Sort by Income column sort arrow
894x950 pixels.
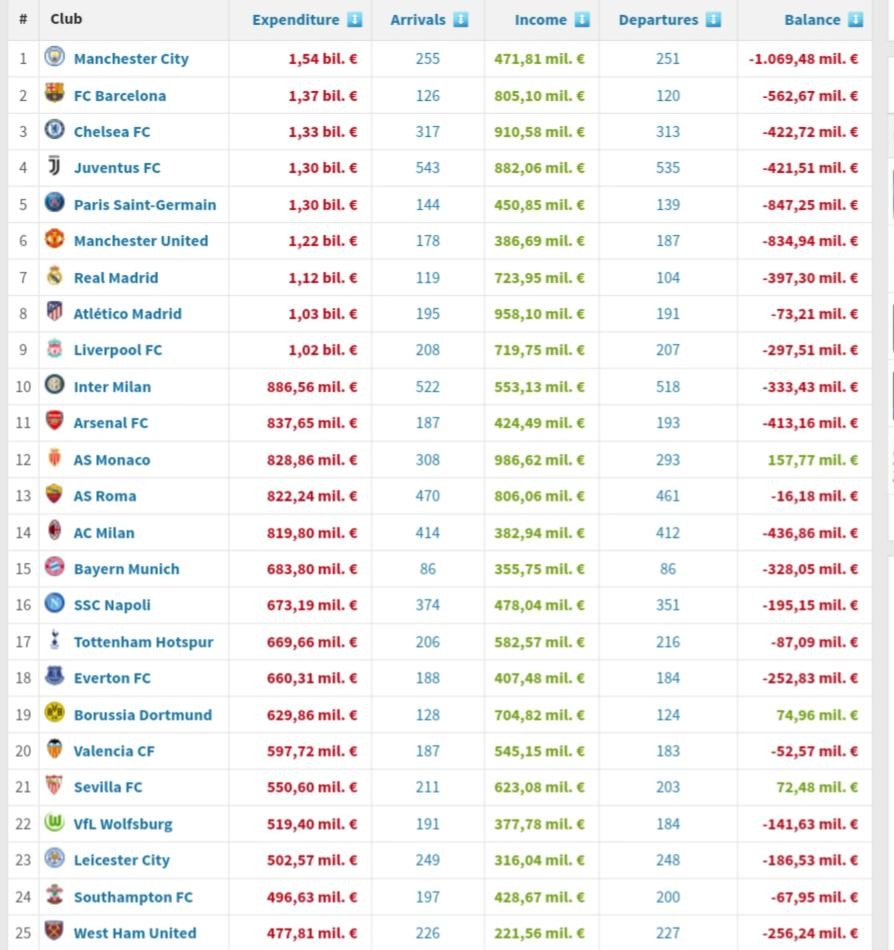point(582,19)
